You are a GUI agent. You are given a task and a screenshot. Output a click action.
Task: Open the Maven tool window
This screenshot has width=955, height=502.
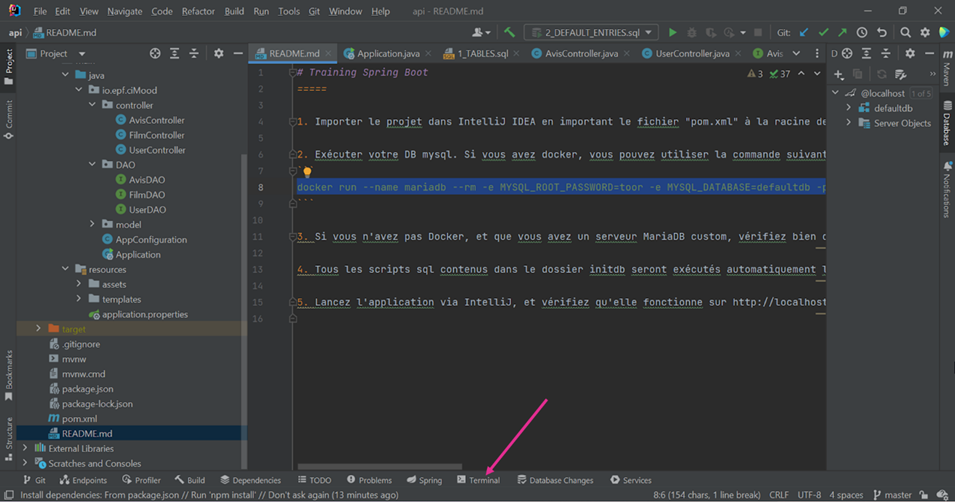947,68
